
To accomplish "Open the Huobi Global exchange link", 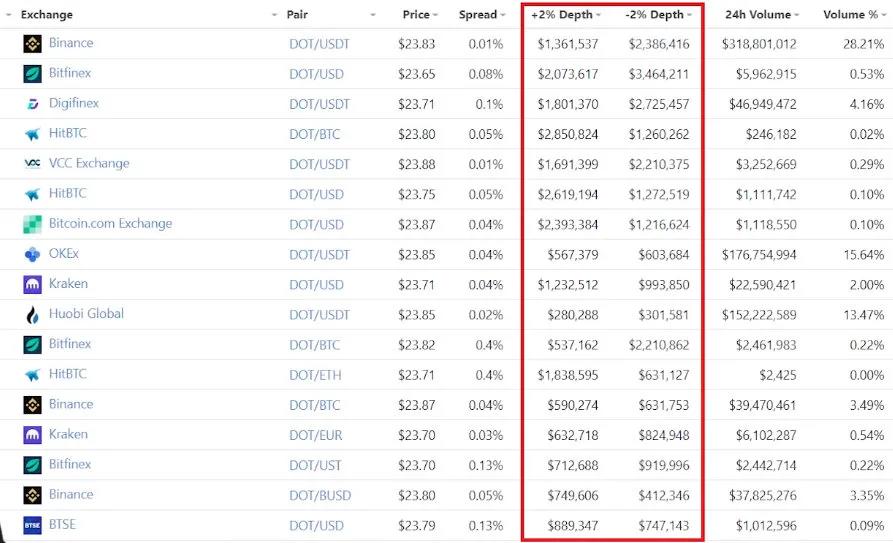I will point(86,314).
